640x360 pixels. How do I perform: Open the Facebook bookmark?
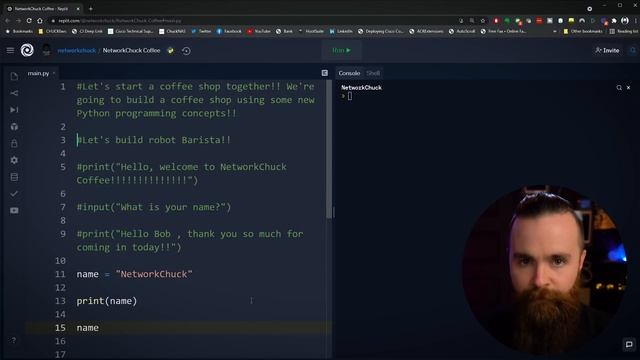pos(229,31)
